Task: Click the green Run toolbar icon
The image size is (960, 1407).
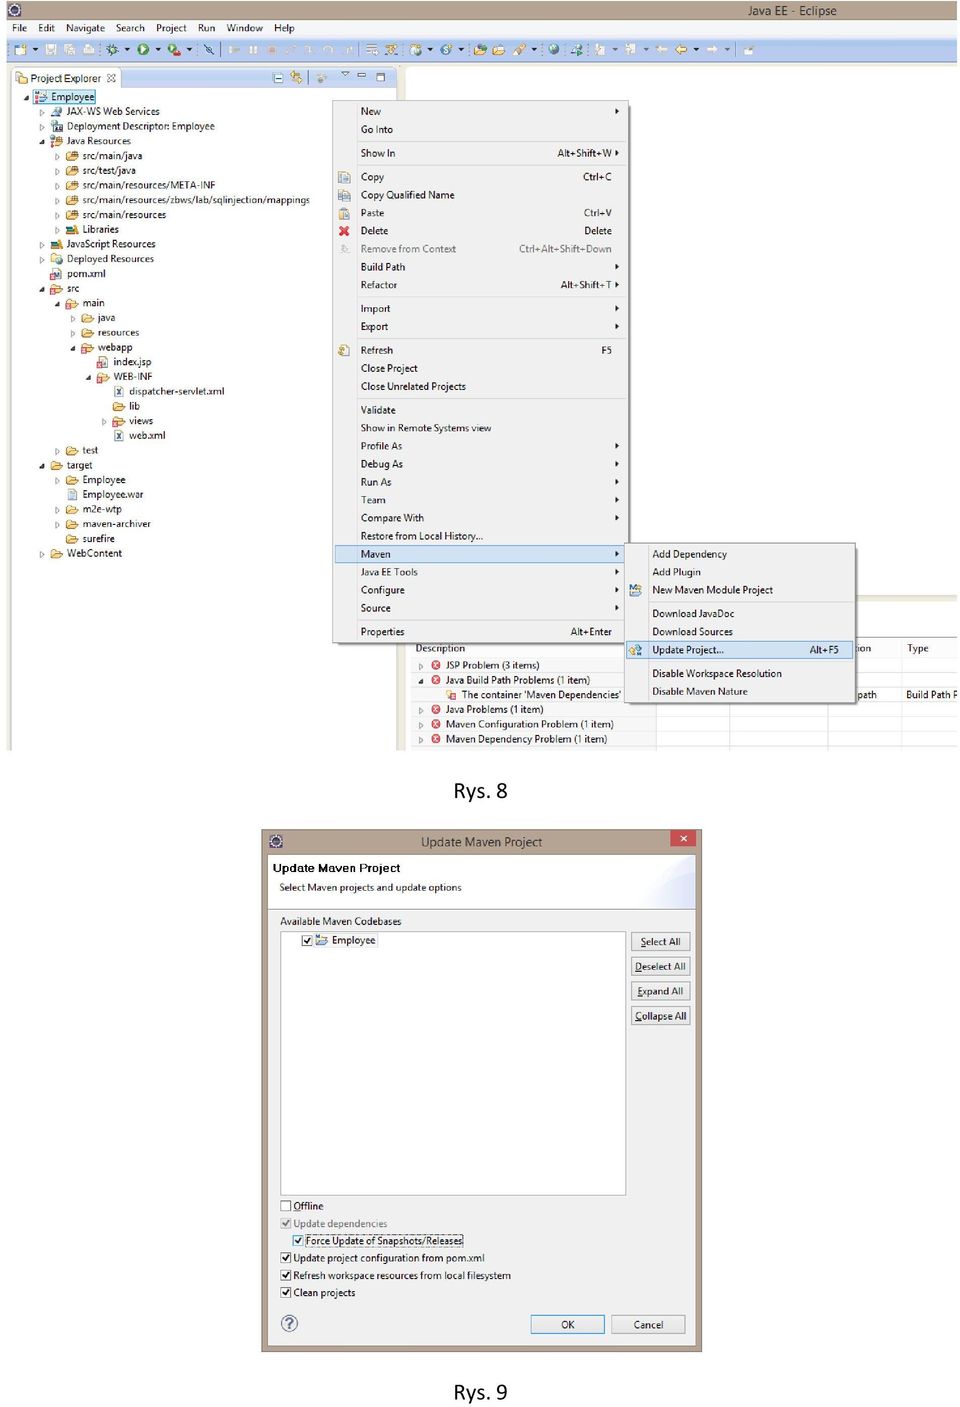Action: coord(143,49)
